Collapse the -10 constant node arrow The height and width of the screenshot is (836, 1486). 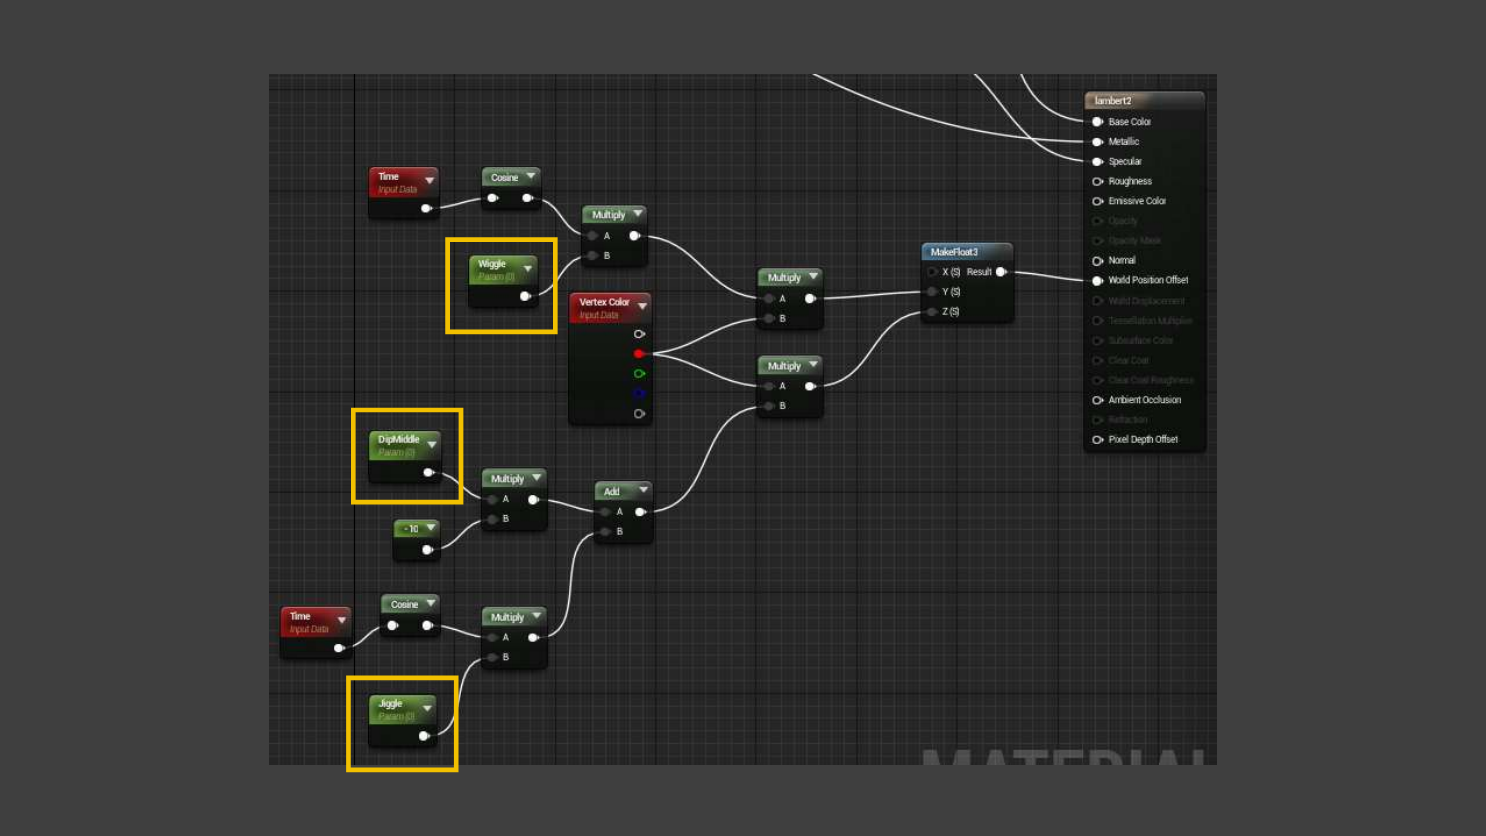pos(431,527)
